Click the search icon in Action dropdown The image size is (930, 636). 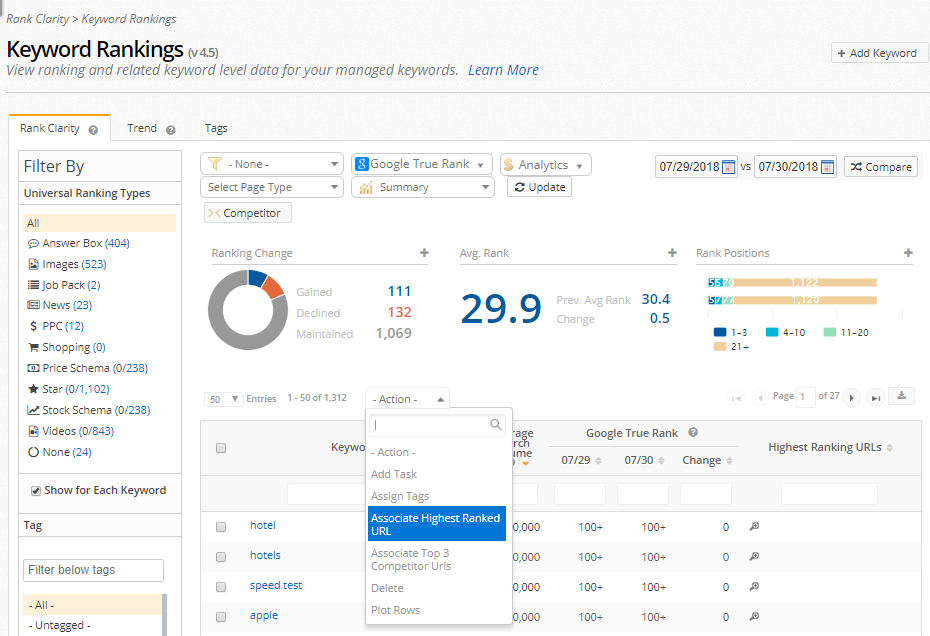[496, 424]
